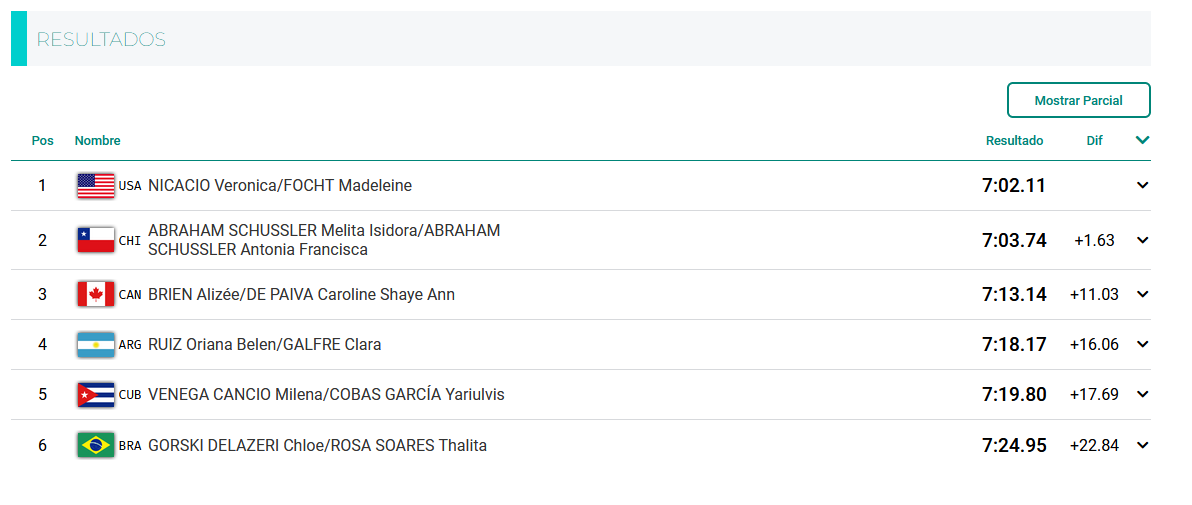
Task: Expand the Brazil sixth place row
Action: (x=1143, y=445)
